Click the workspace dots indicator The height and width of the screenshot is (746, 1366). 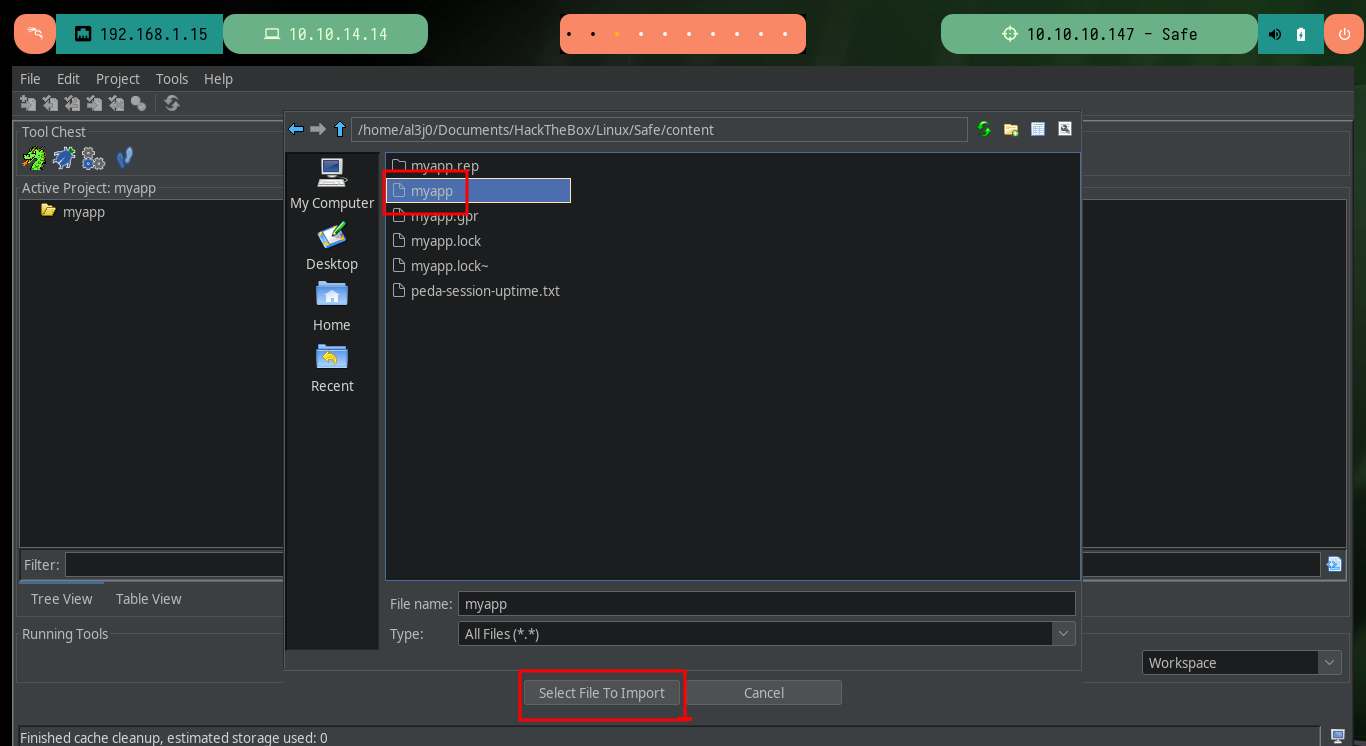(682, 34)
